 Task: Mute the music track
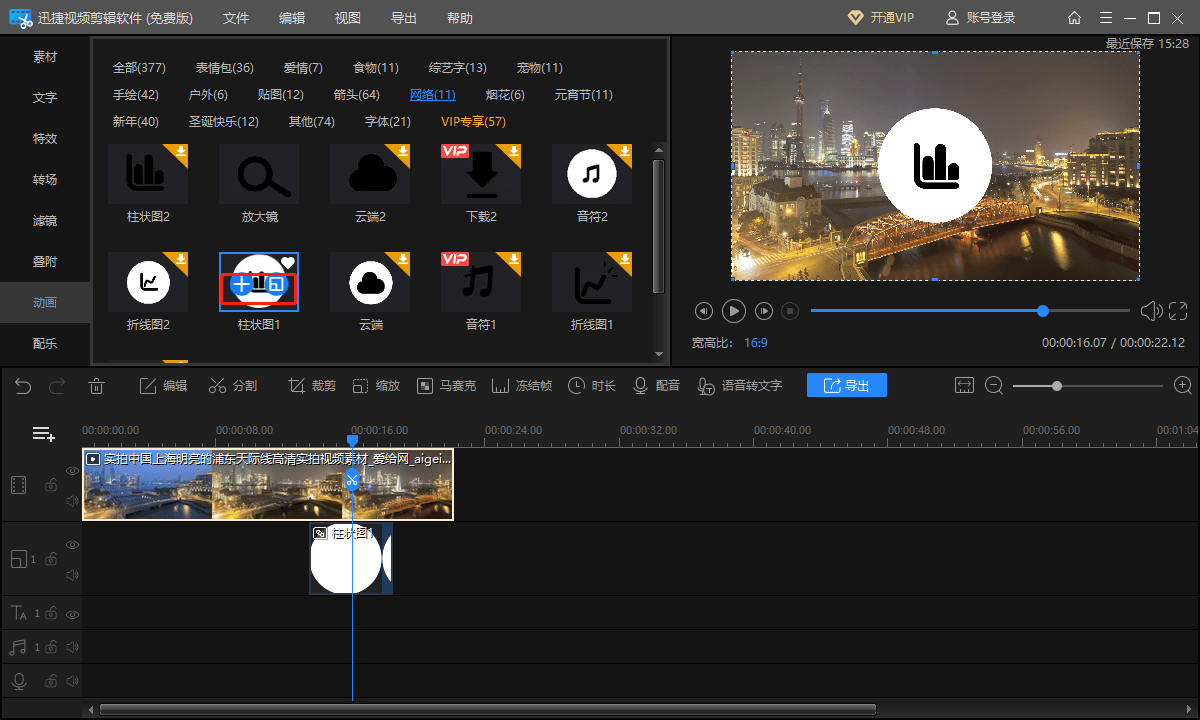tap(72, 647)
